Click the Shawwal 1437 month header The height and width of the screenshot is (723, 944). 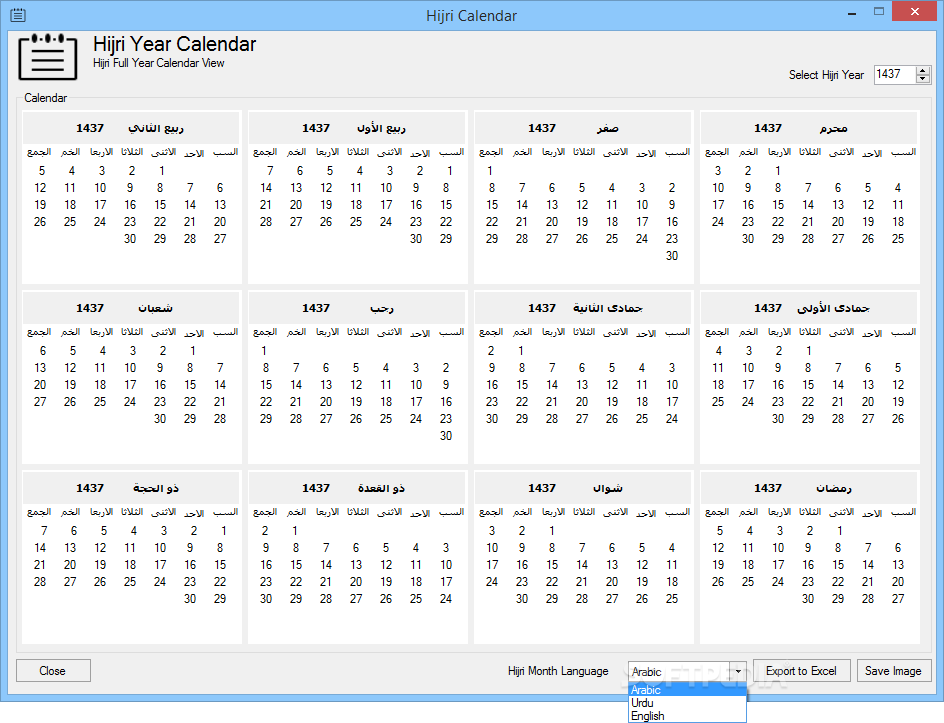(583, 488)
